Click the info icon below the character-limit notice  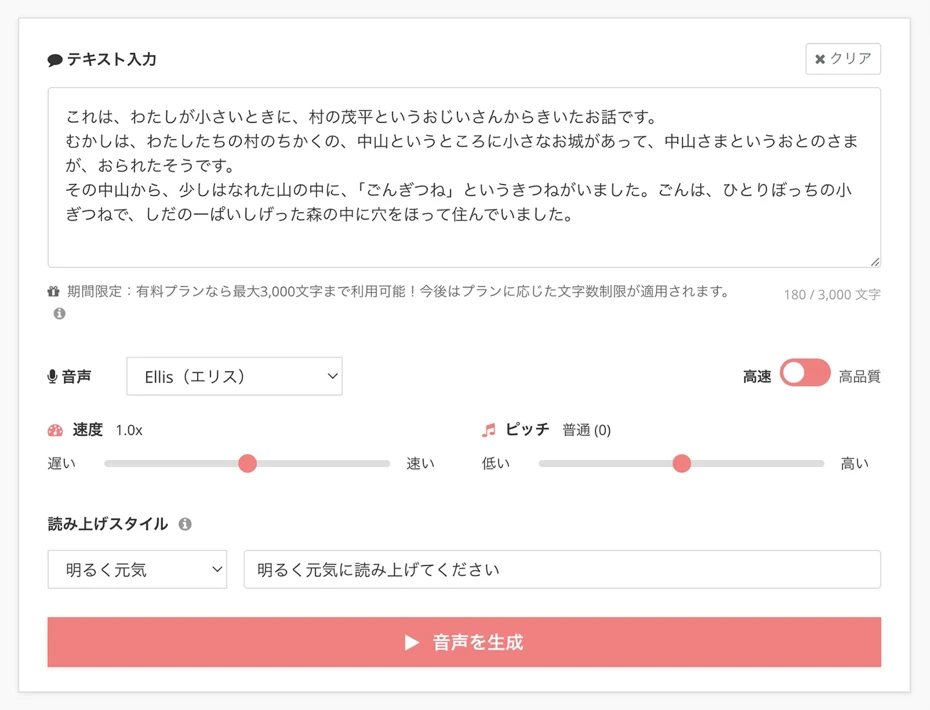[59, 315]
